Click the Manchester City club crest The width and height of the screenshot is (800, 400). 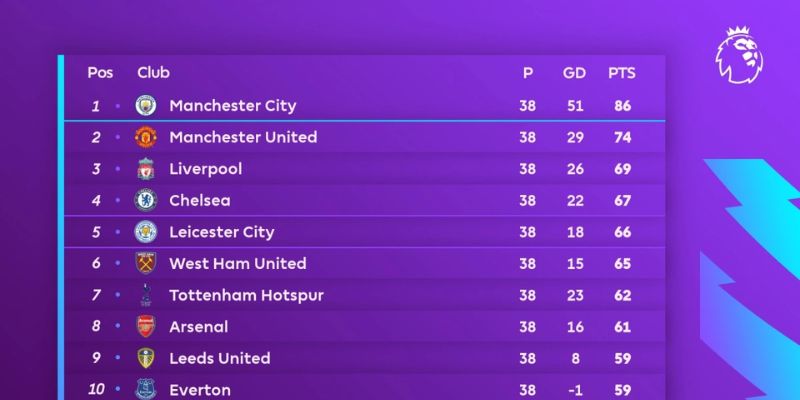[146, 105]
